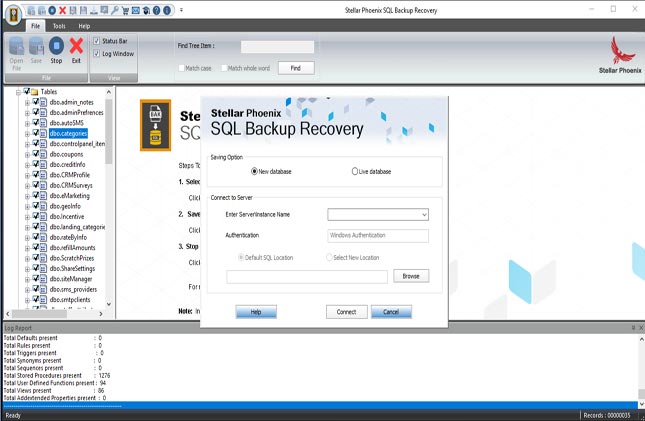
Task: Open the Help ribbon tab
Action: pyautogui.click(x=84, y=26)
